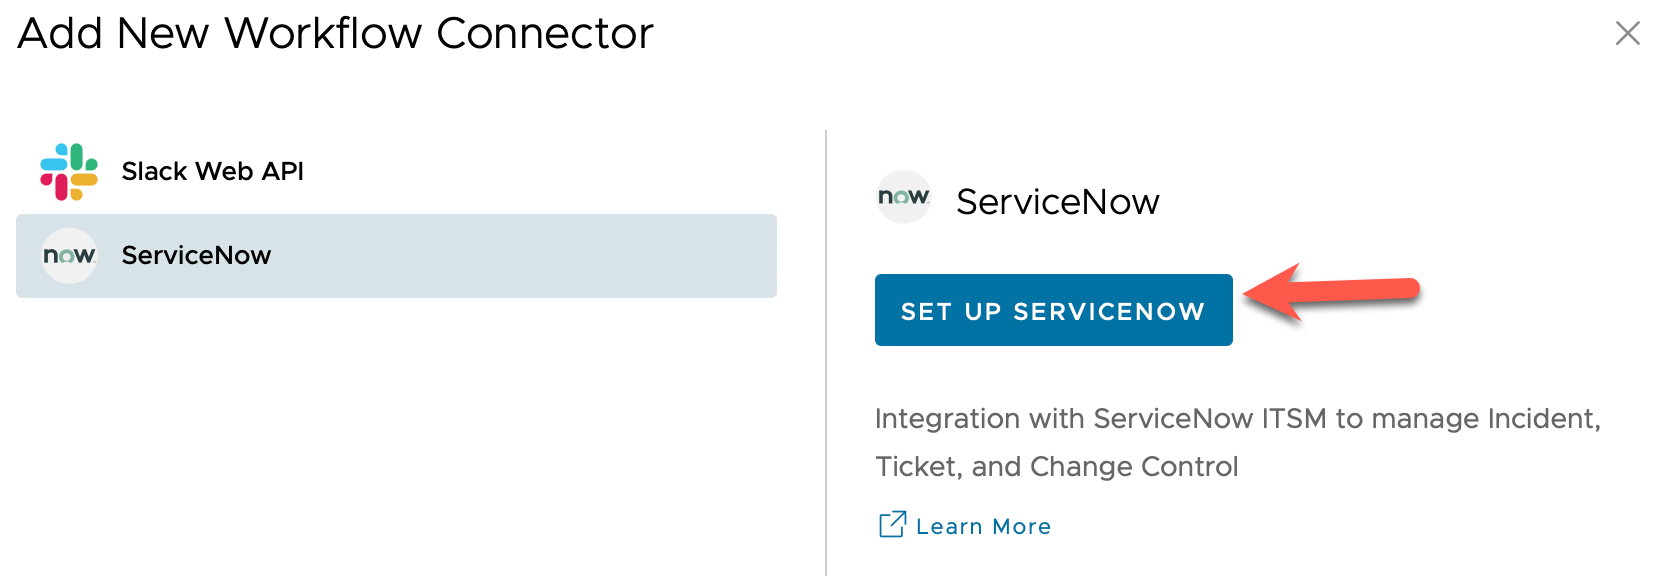This screenshot has width=1660, height=576.
Task: Click the external link icon beside Learn More
Action: 892,525
